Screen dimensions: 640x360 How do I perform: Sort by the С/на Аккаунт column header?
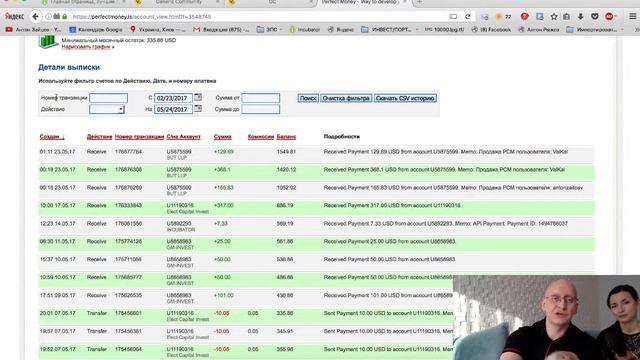click(x=183, y=137)
